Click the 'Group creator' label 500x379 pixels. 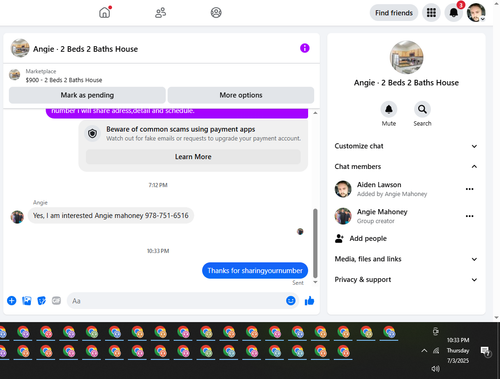(375, 221)
